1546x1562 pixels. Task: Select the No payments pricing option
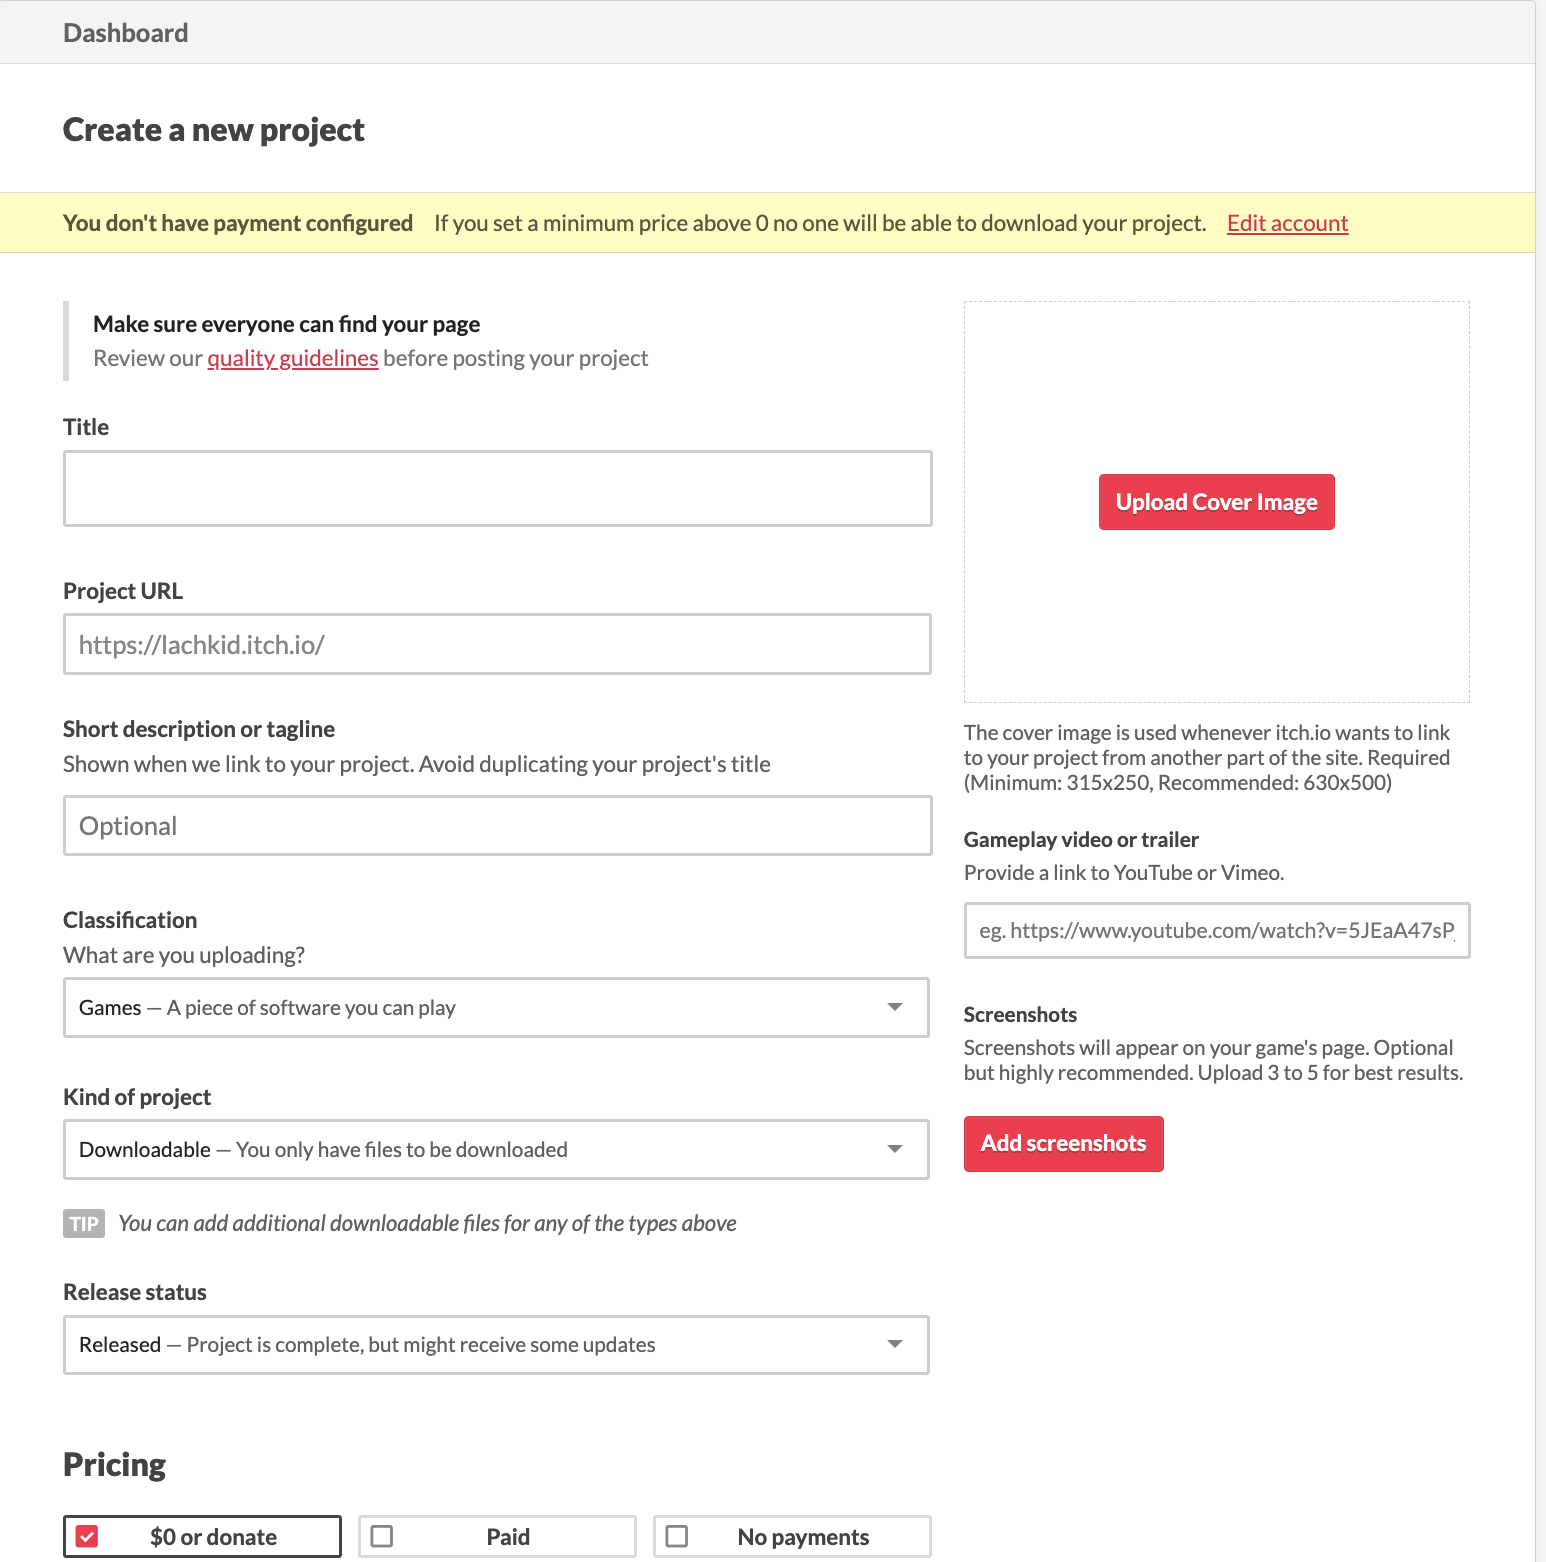click(792, 1536)
